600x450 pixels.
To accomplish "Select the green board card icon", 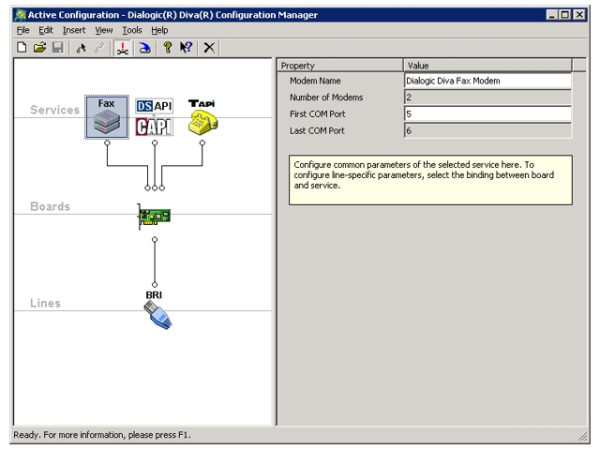I will 154,217.
